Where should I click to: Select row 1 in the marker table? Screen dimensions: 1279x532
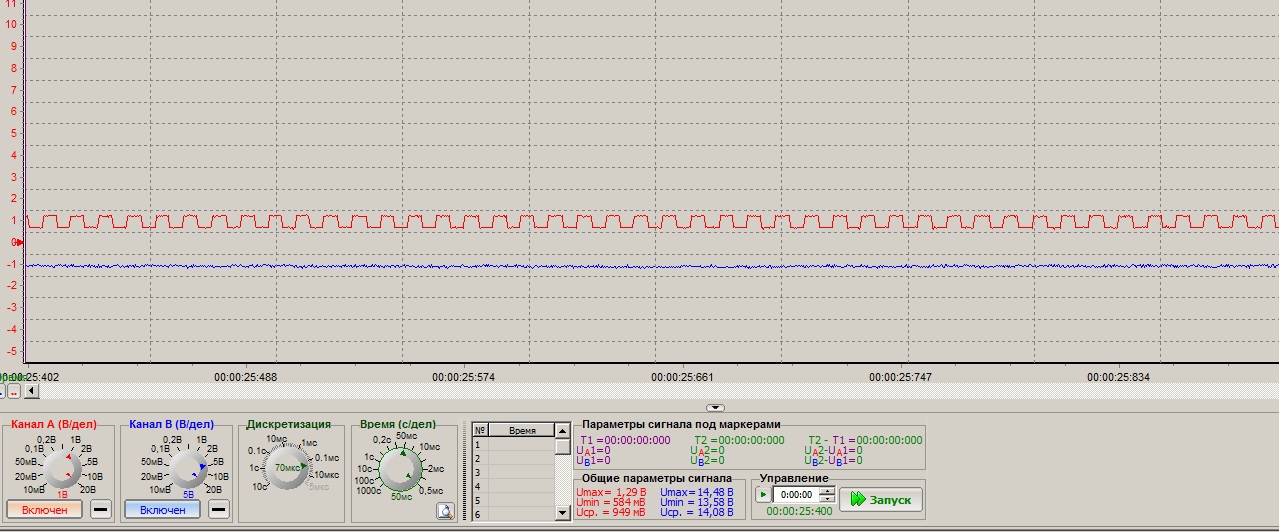[x=513, y=445]
